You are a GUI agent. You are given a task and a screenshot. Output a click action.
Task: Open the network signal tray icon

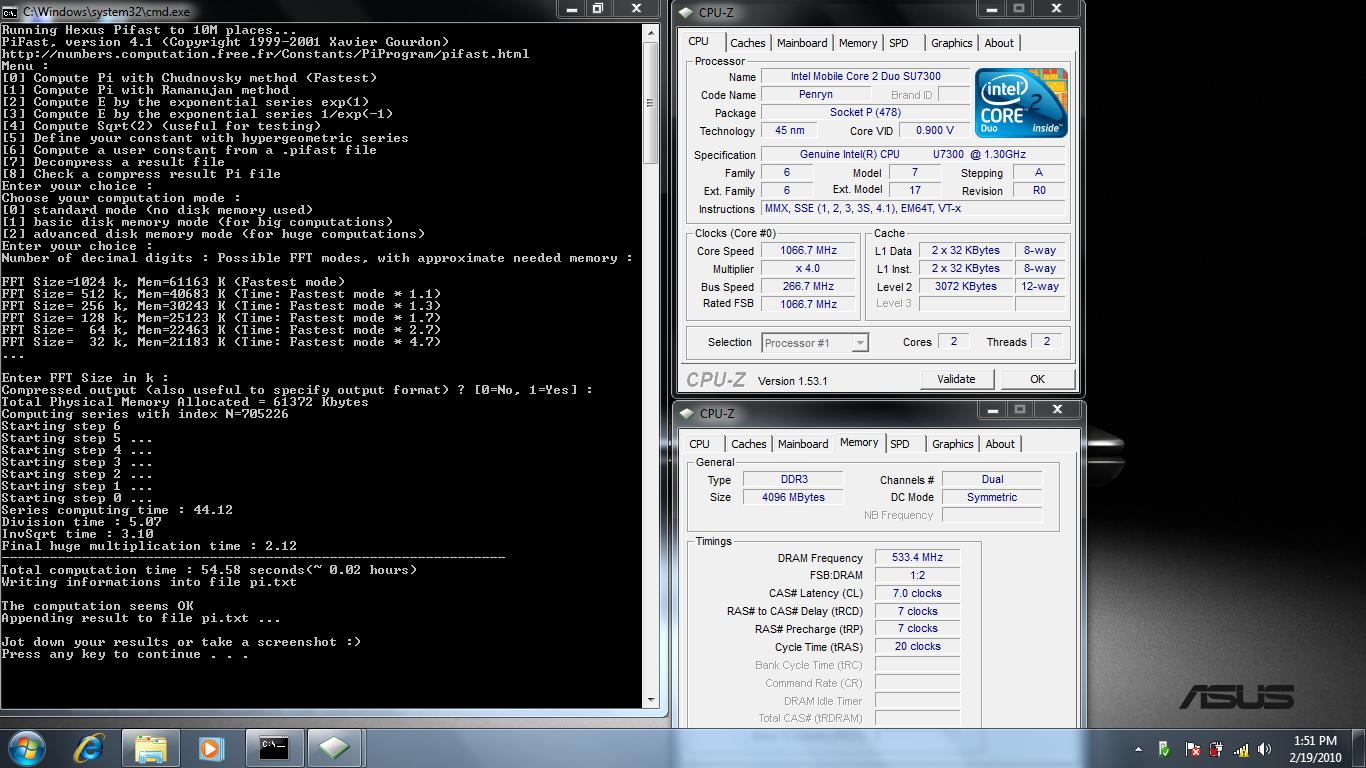click(1241, 749)
